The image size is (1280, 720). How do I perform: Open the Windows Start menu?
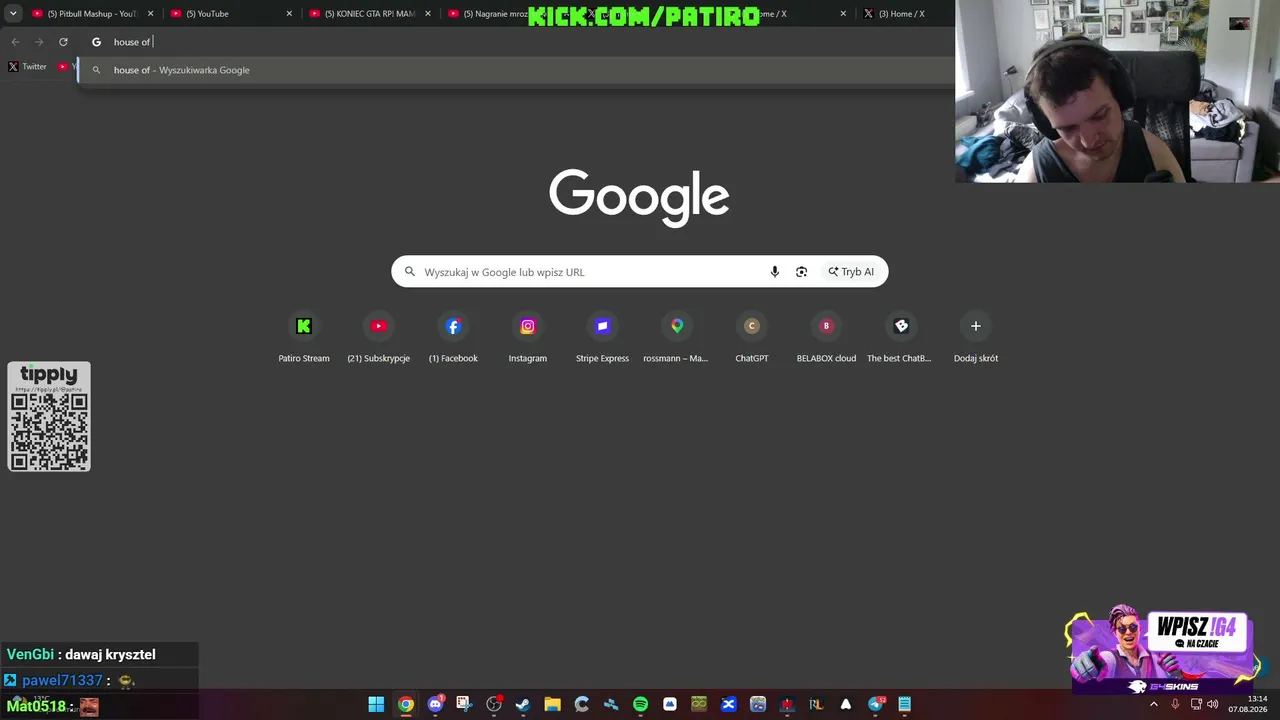tap(376, 704)
